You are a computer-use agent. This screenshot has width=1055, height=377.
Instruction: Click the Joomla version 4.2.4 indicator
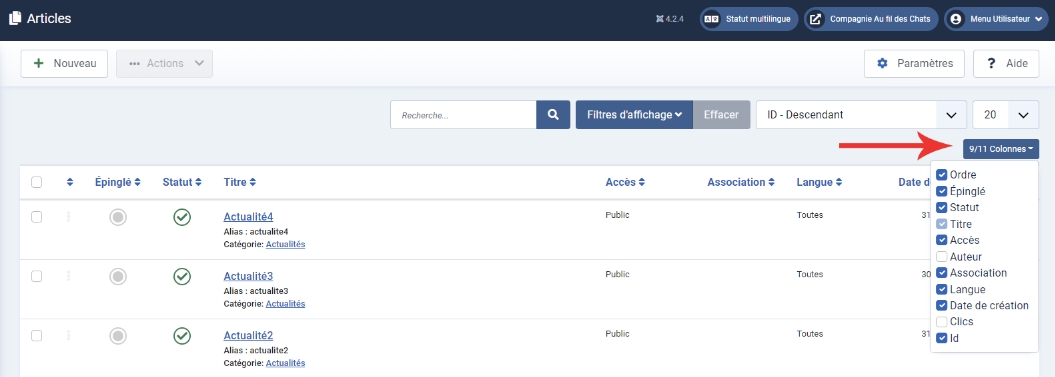669,19
